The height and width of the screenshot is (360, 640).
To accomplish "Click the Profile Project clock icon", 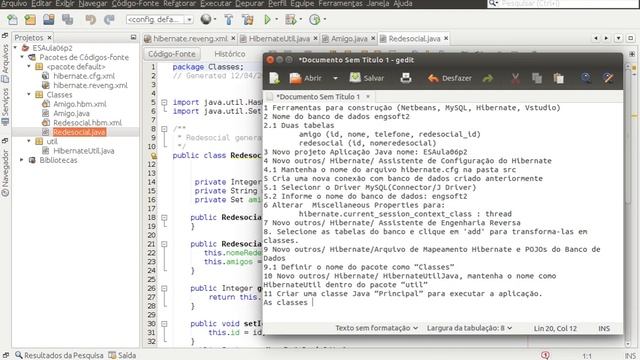I will [x=315, y=19].
